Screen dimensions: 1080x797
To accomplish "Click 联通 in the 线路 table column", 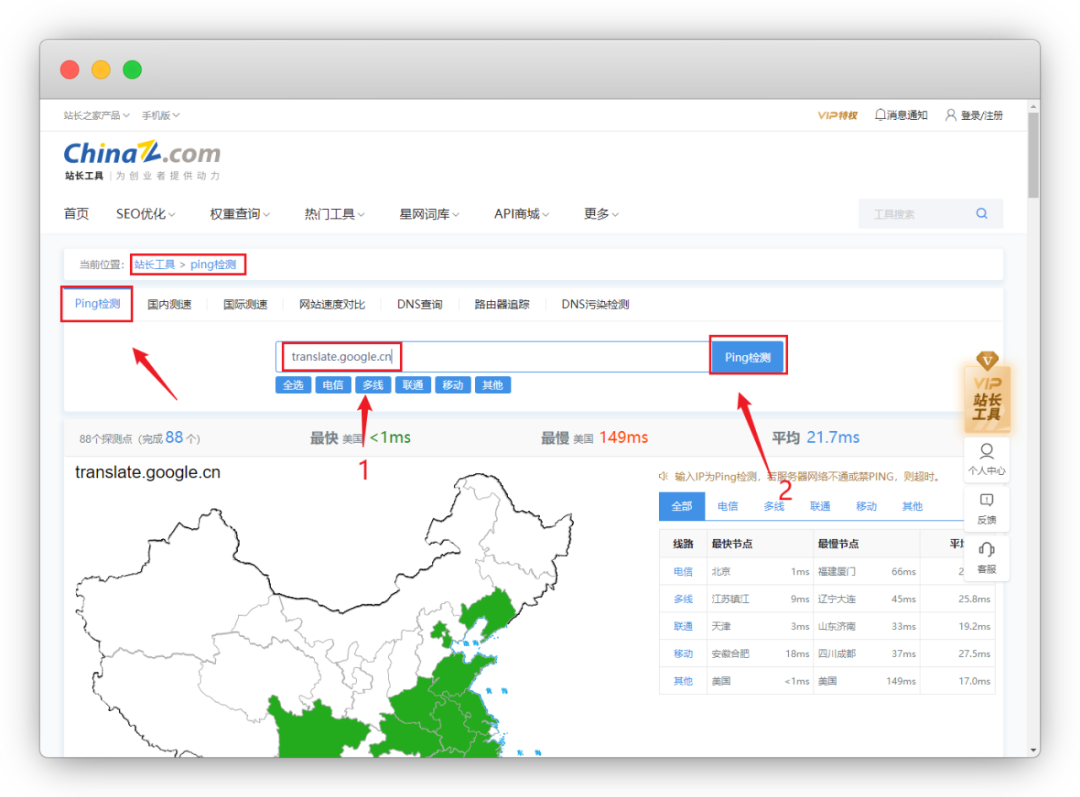I will [x=683, y=626].
